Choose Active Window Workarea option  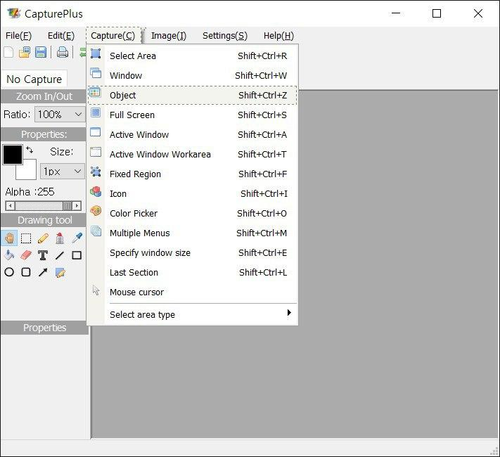tap(192, 154)
